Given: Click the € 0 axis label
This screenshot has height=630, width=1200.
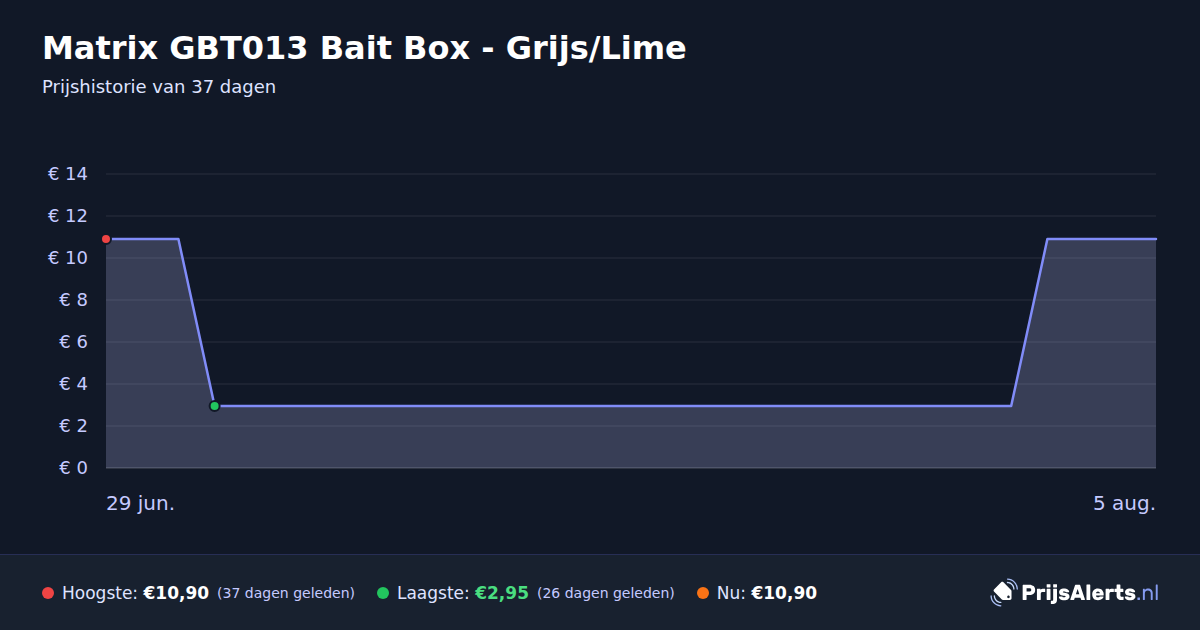Looking at the screenshot, I should point(74,468).
